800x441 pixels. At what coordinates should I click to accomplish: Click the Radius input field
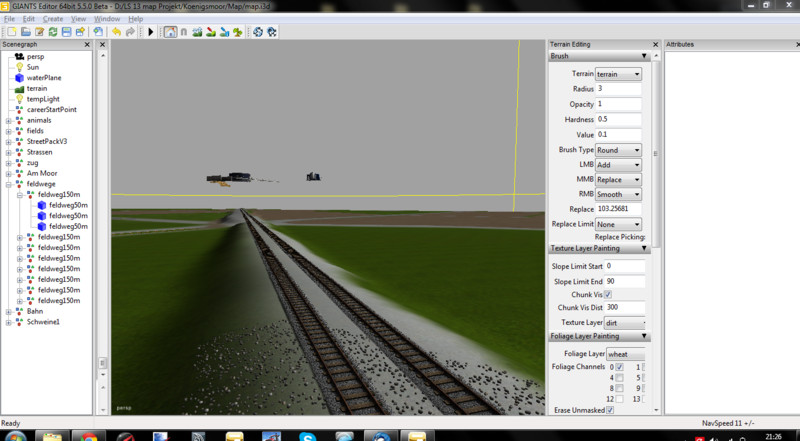coord(618,89)
